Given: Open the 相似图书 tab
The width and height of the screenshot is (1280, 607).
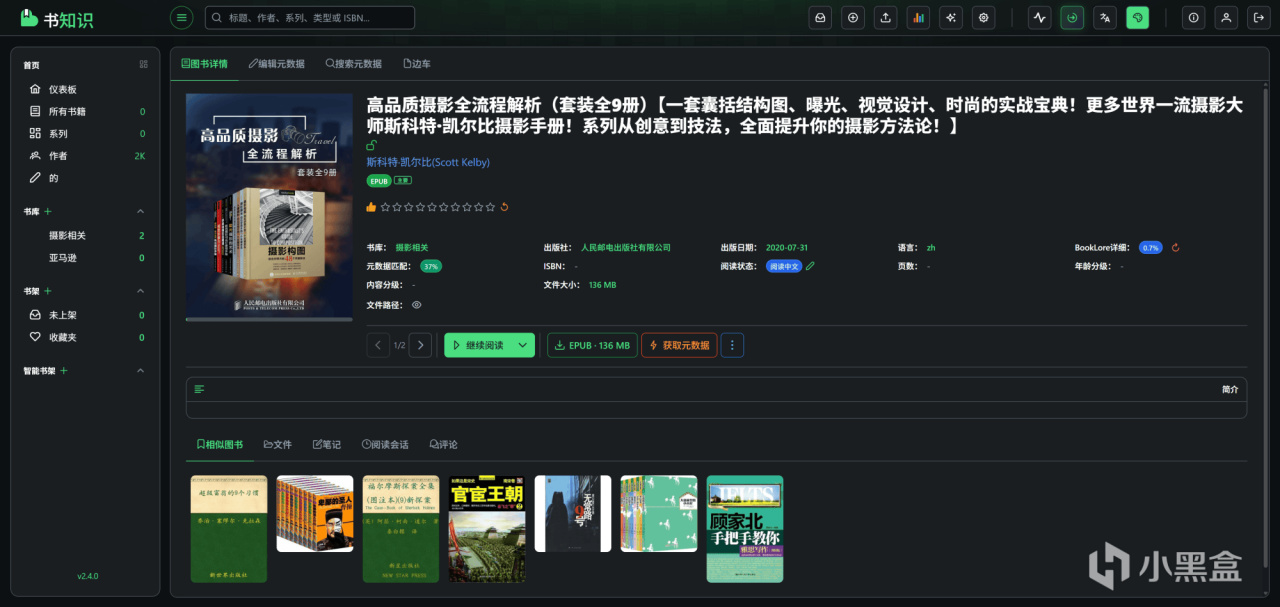Looking at the screenshot, I should 219,444.
